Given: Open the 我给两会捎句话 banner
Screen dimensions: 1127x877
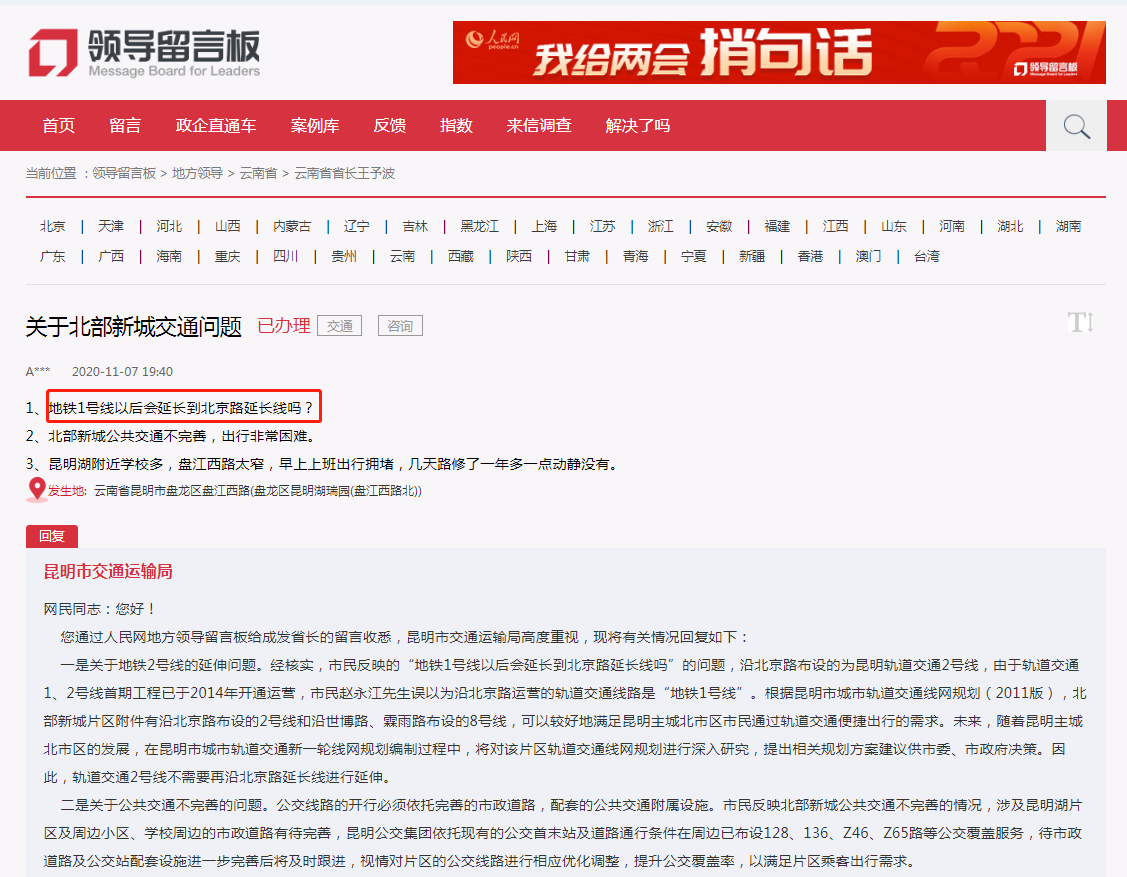Looking at the screenshot, I should (779, 52).
